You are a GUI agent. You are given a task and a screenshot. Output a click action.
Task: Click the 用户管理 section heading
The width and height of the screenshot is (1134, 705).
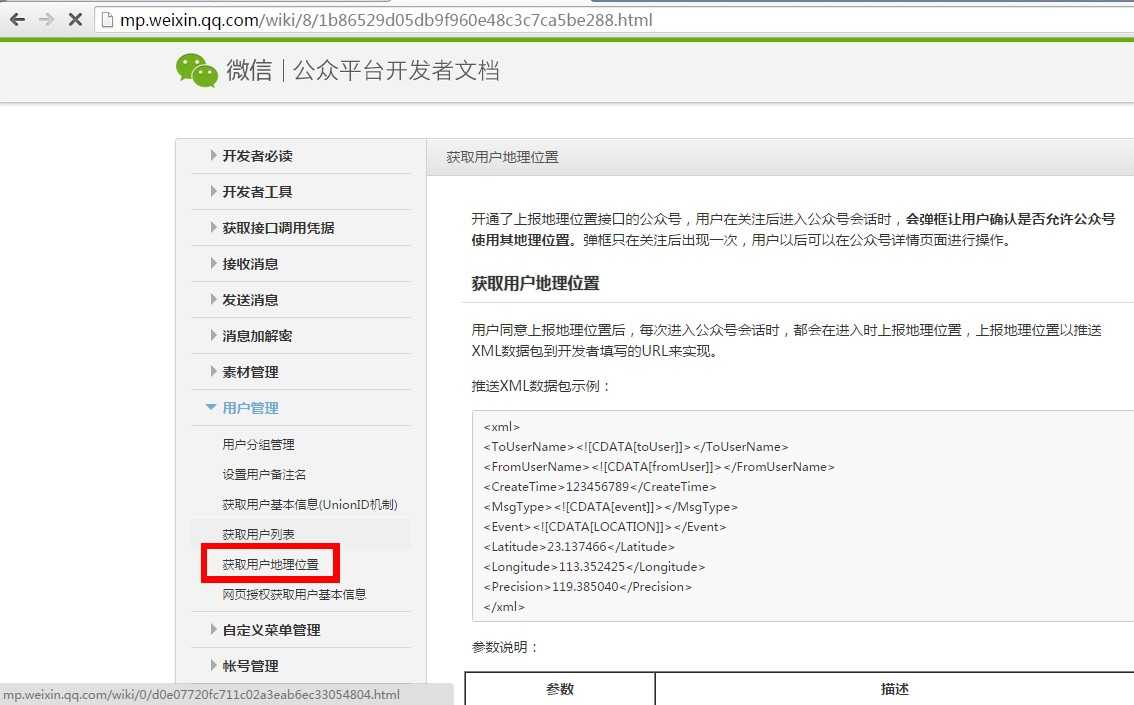(x=250, y=409)
